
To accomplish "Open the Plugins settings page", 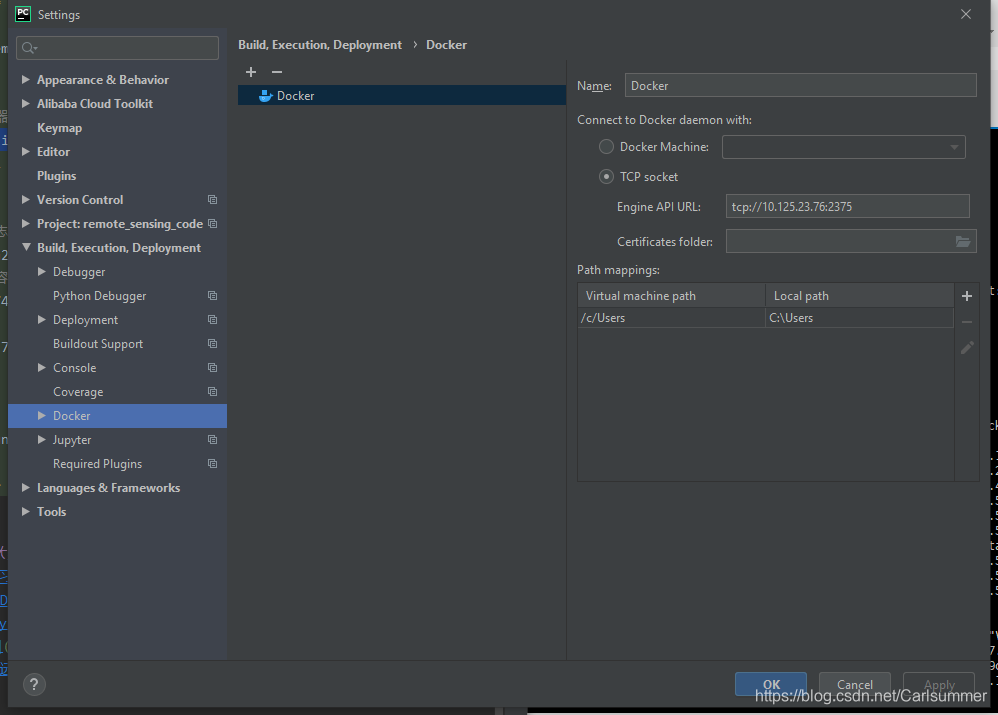I will point(57,176).
